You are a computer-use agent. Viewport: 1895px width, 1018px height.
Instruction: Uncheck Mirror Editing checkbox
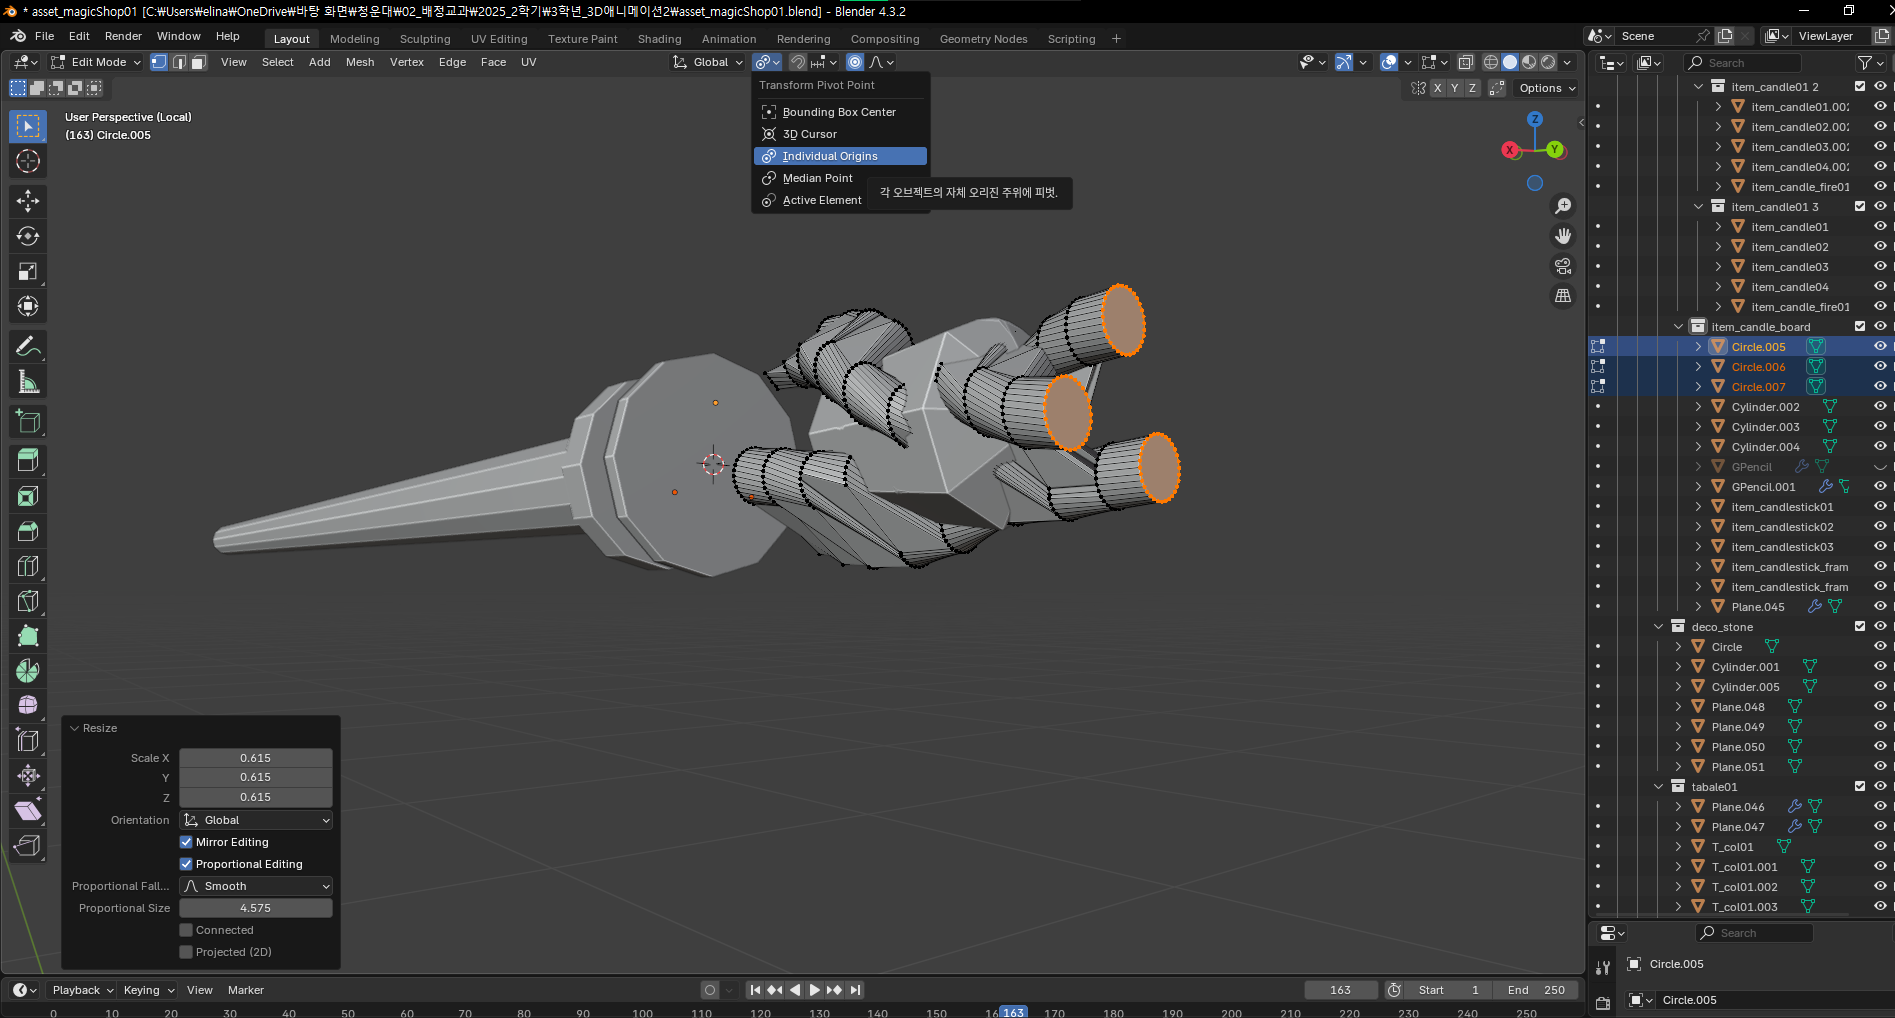[186, 842]
